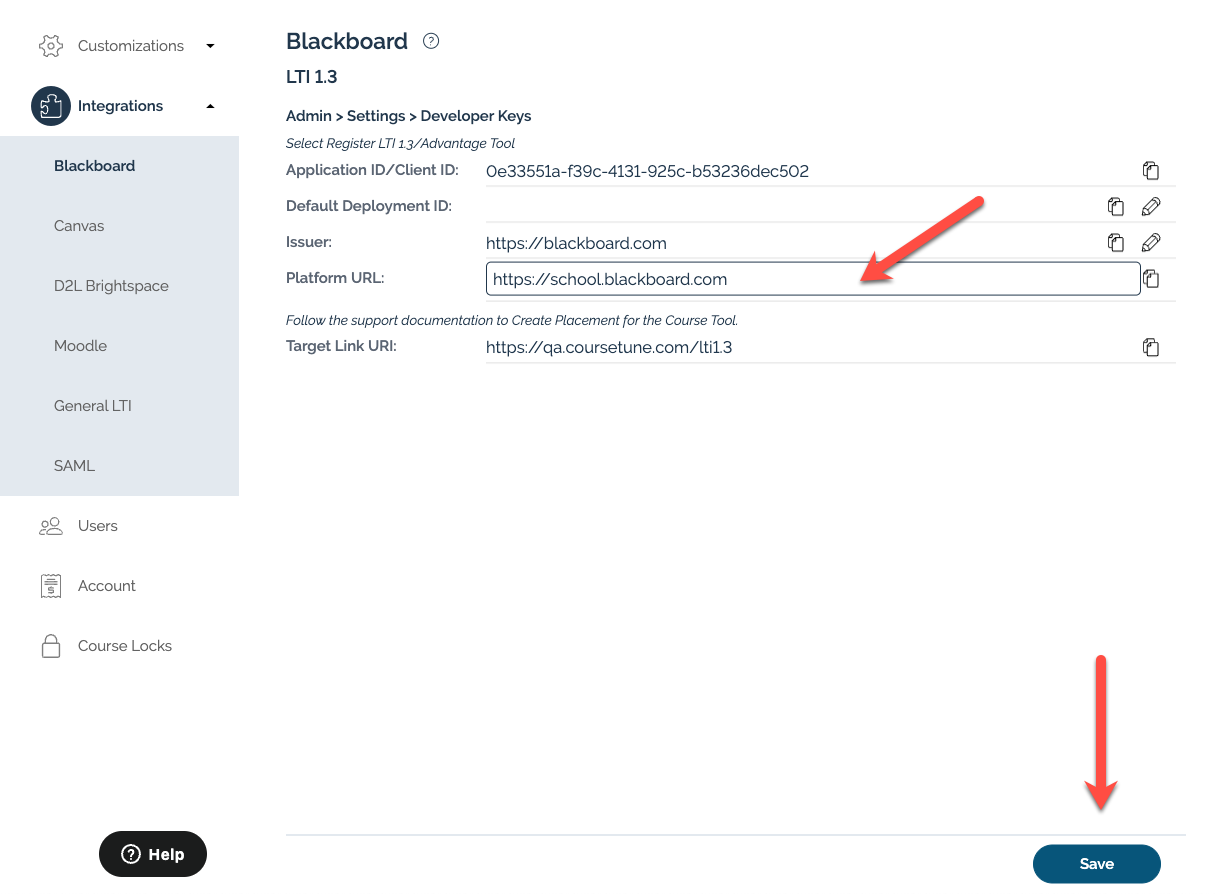1215x894 pixels.
Task: Click the Blackboard page heading
Action: click(x=347, y=41)
